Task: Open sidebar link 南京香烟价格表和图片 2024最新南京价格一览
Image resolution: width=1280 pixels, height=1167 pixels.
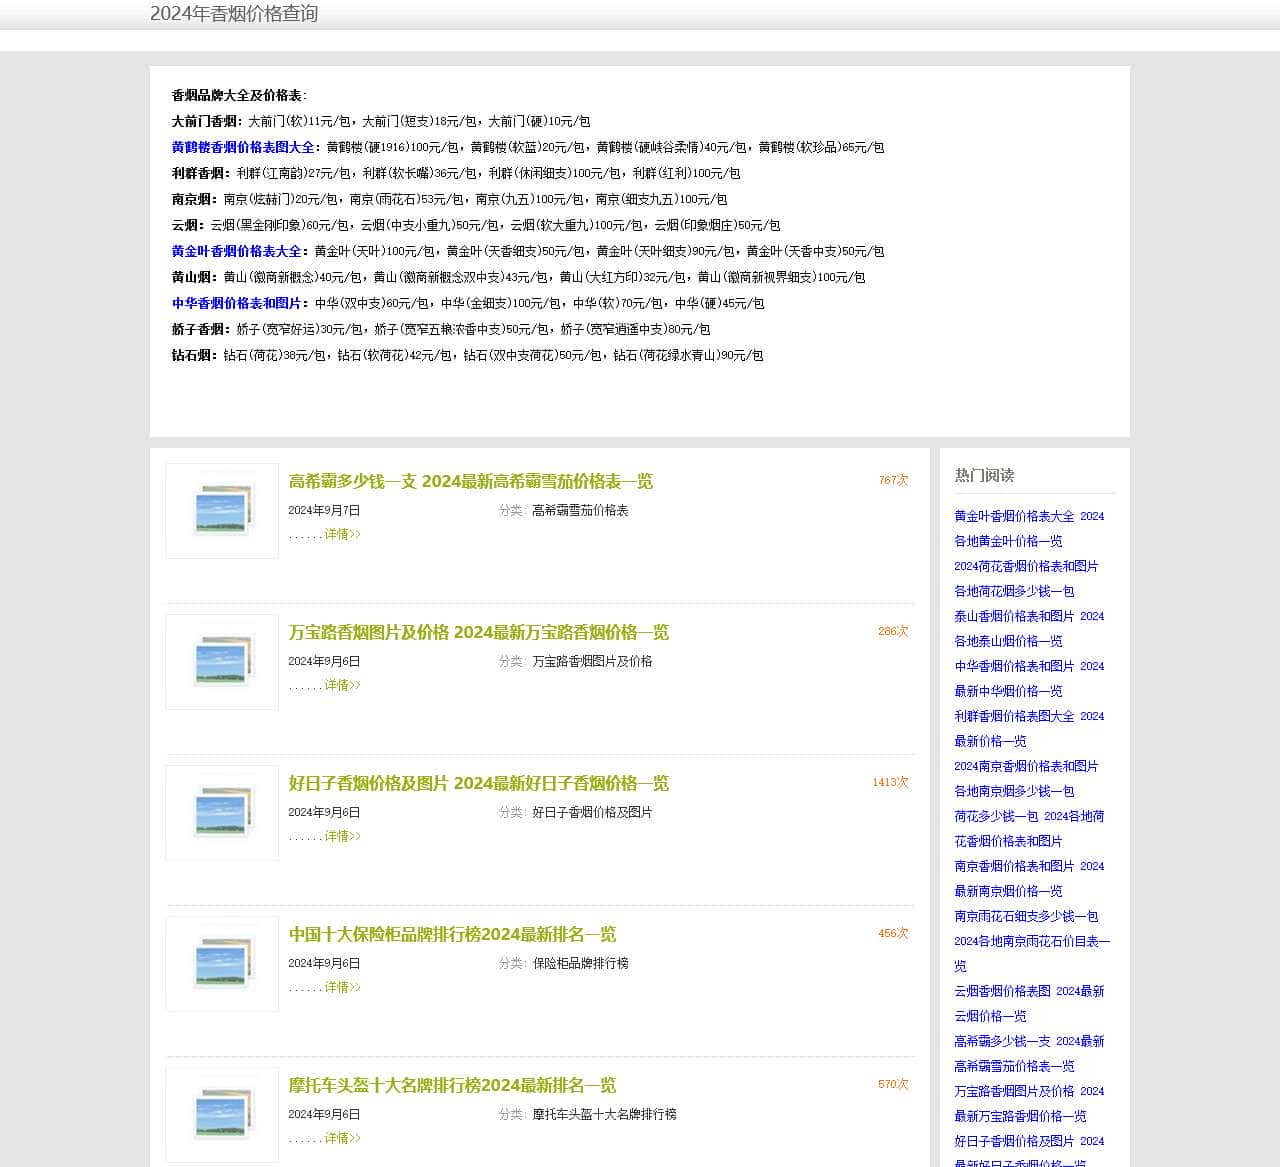Action: click(x=1029, y=878)
